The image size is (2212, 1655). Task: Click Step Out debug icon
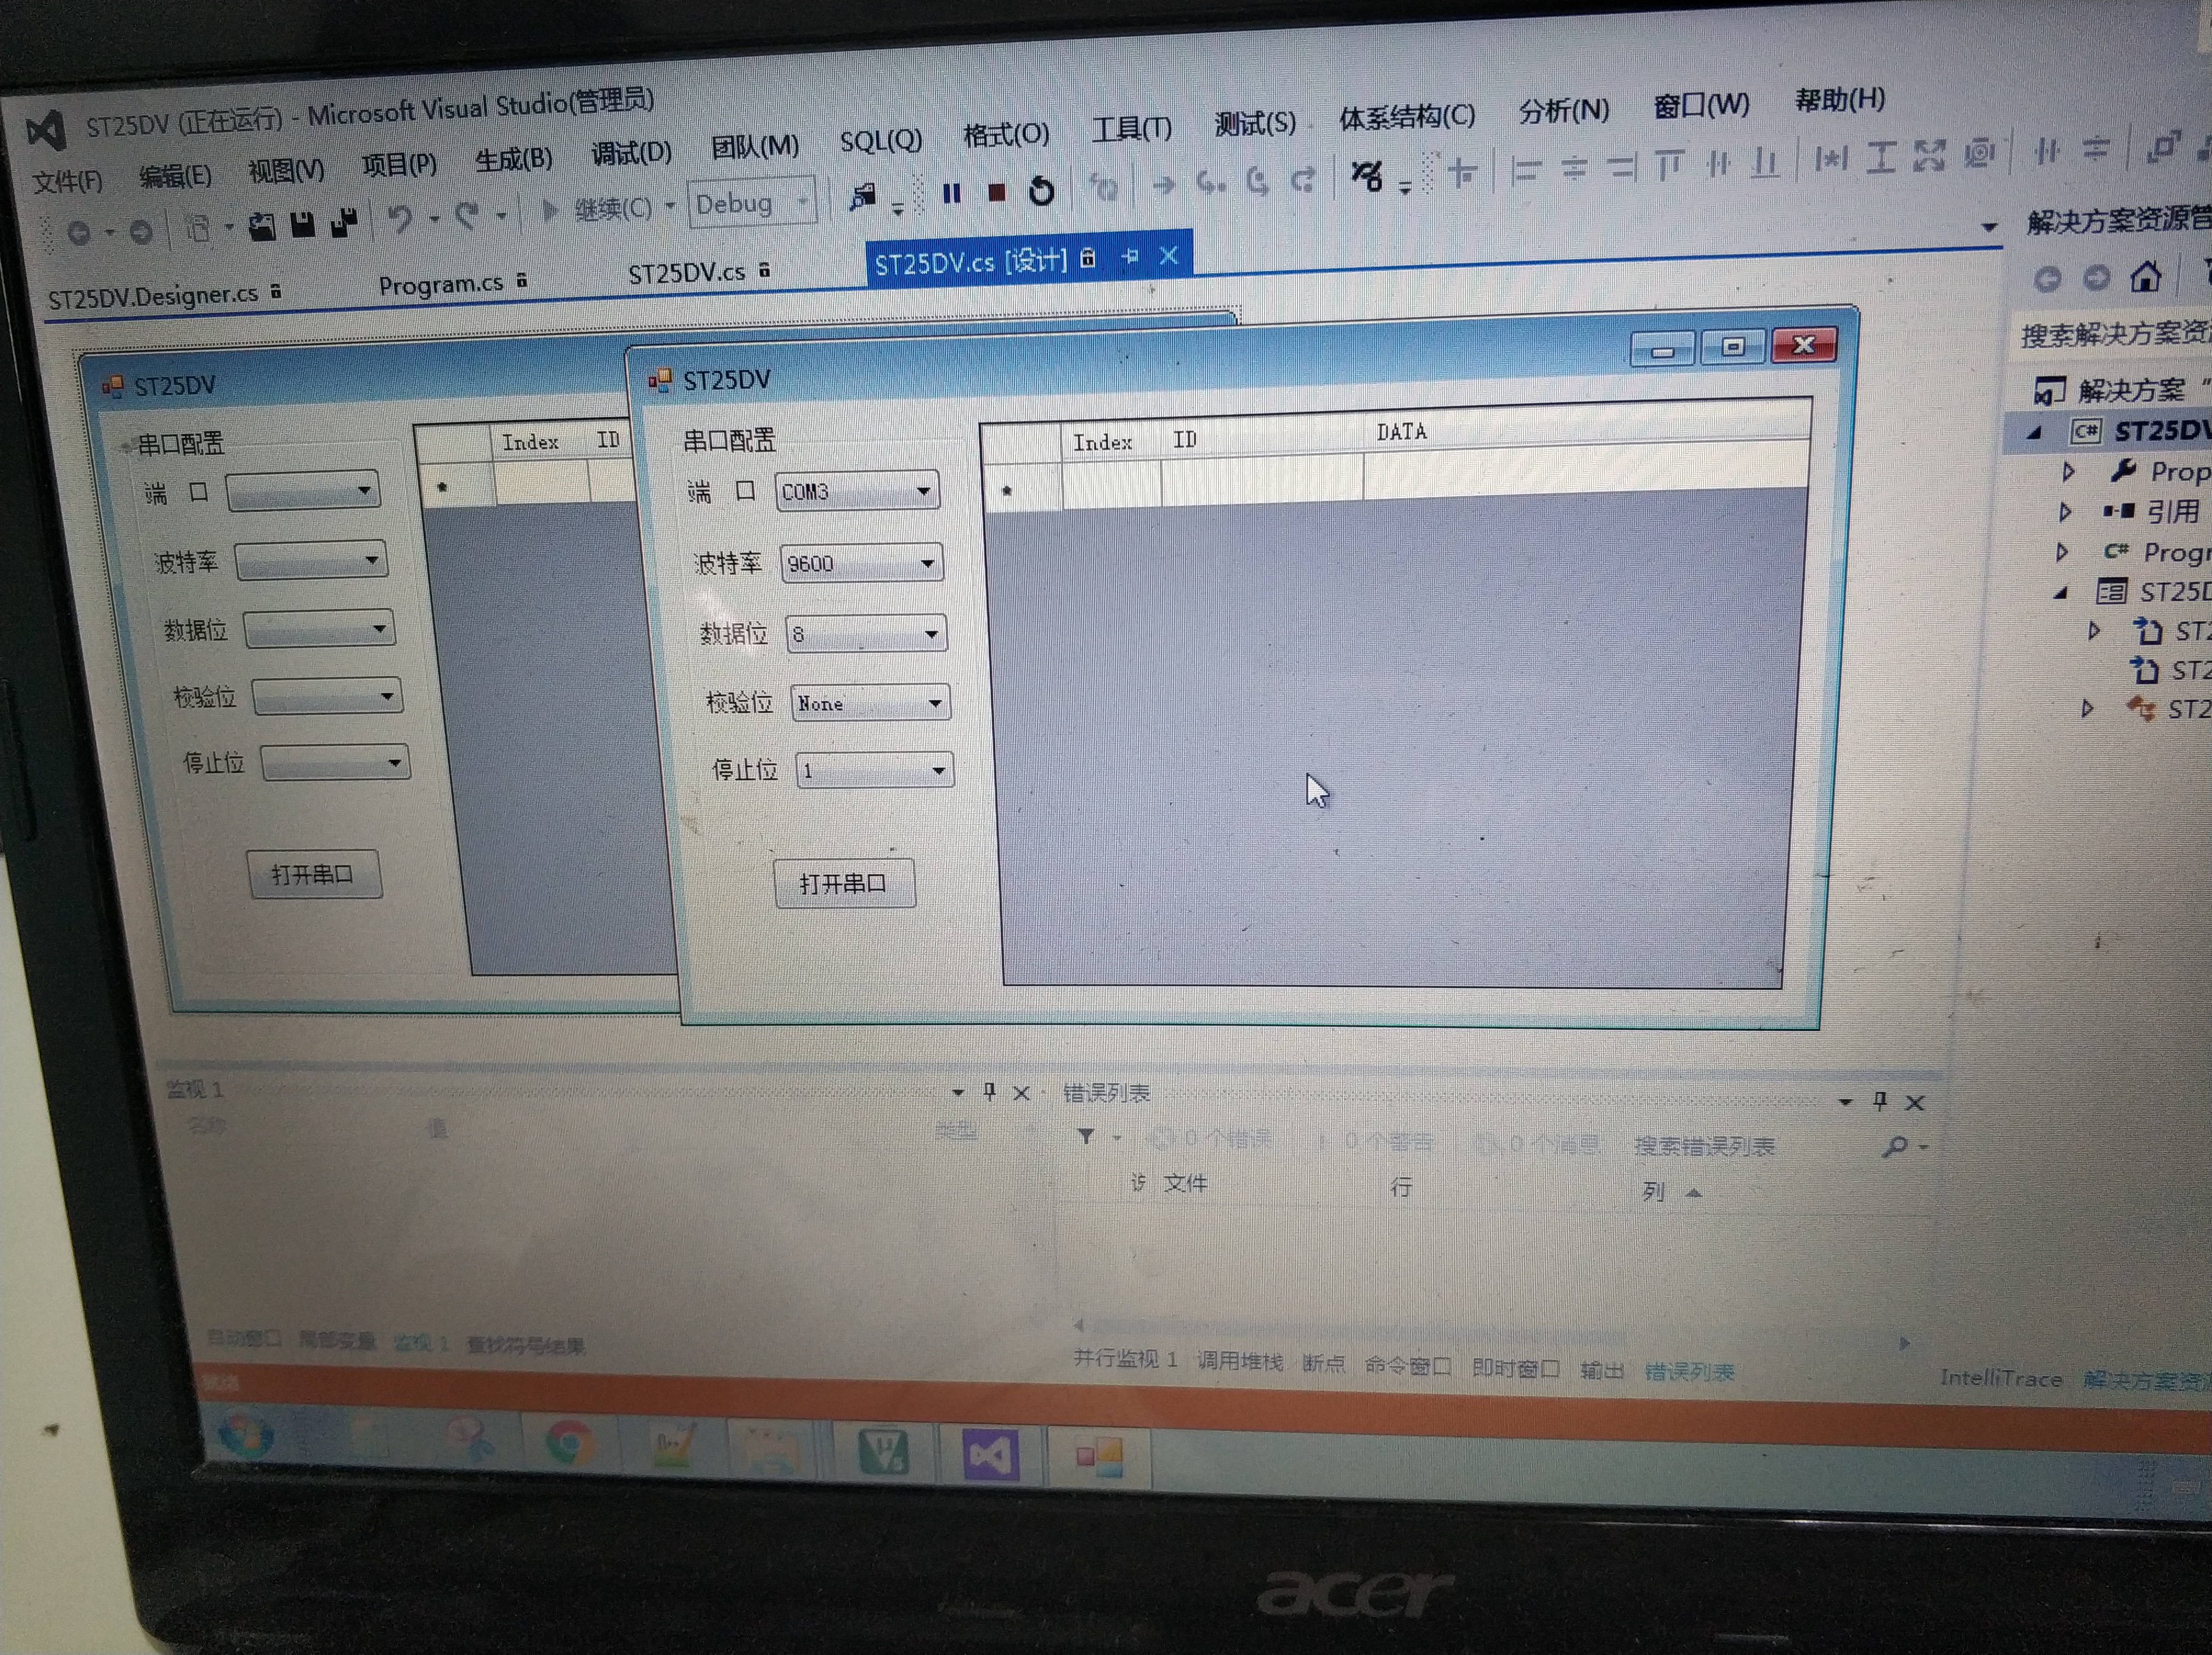point(1303,180)
